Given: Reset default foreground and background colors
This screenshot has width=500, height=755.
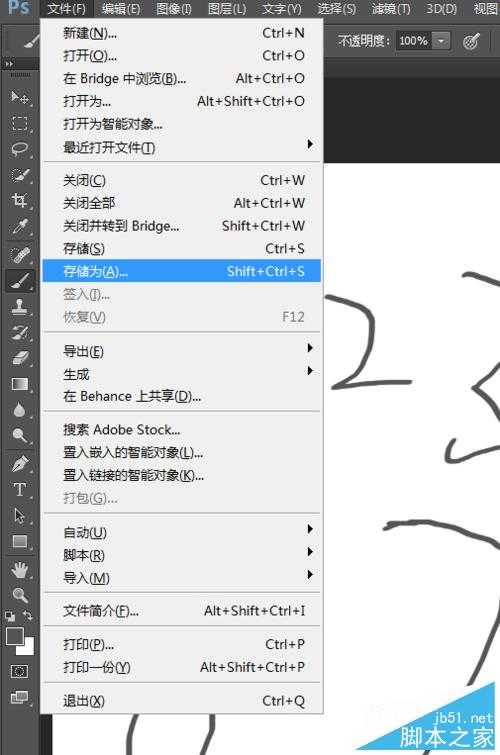Looking at the screenshot, I should coord(10,616).
